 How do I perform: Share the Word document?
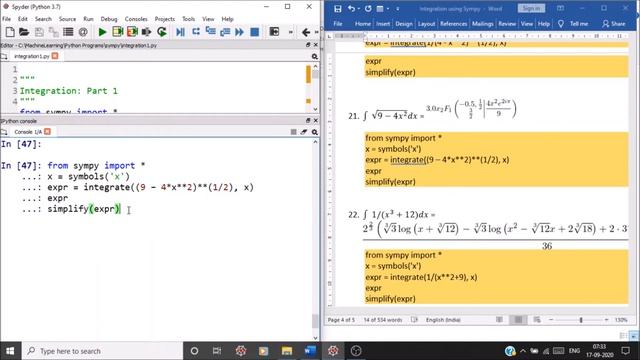(614, 24)
